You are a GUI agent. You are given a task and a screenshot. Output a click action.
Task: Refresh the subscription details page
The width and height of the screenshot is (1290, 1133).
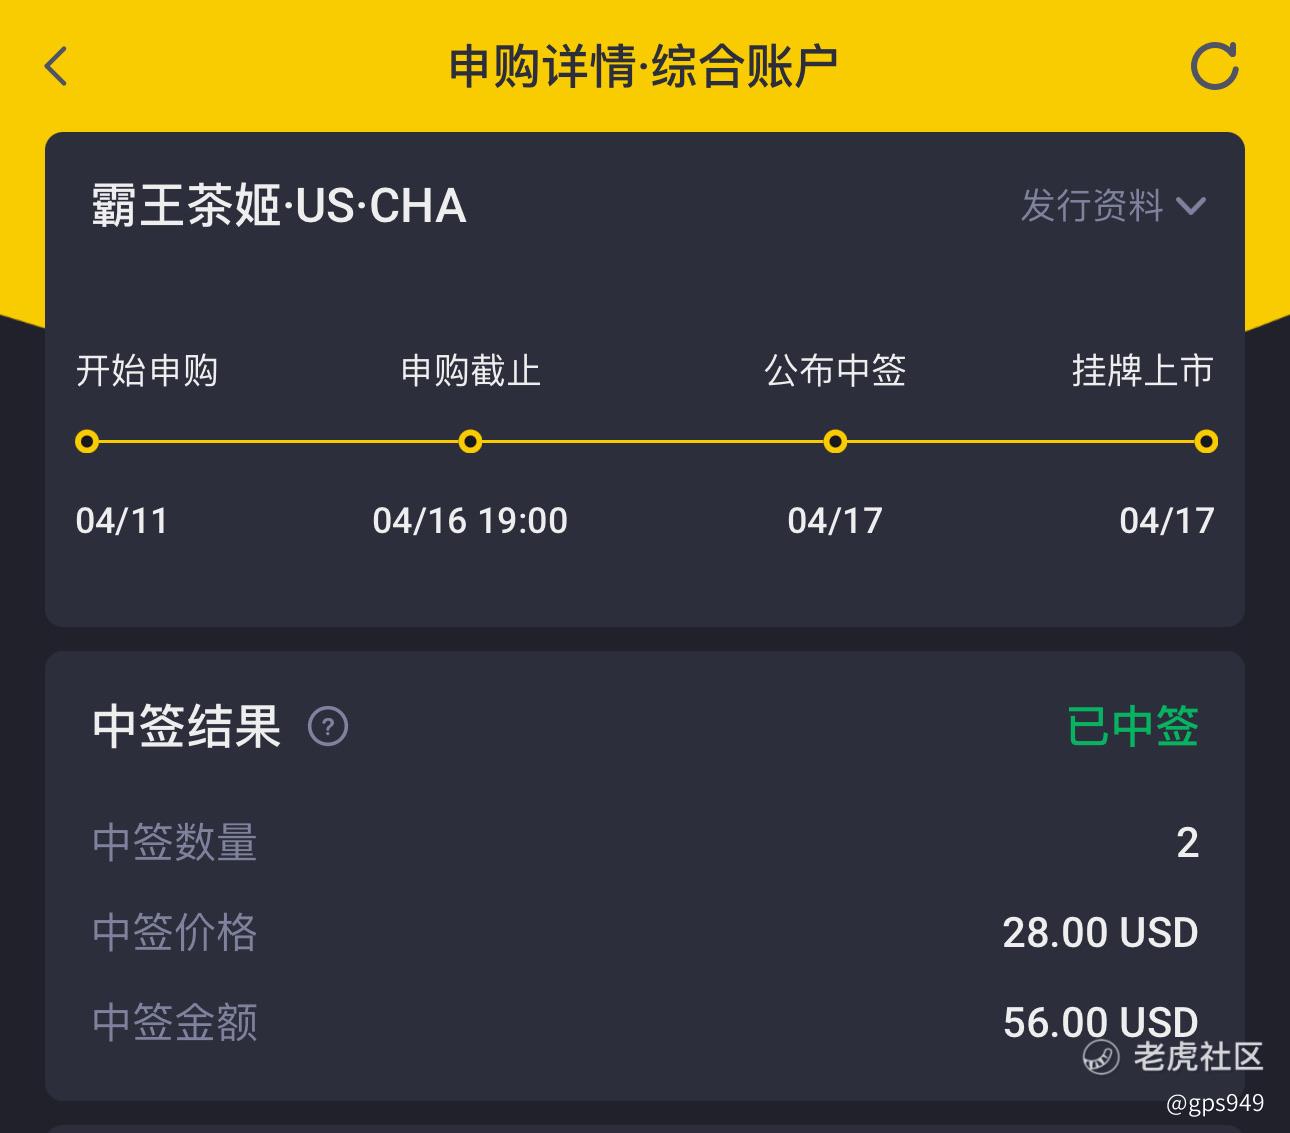pyautogui.click(x=1215, y=67)
